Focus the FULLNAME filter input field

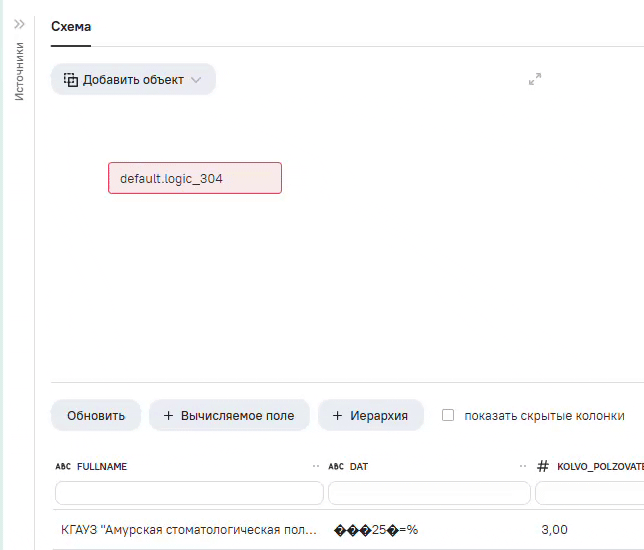click(189, 493)
